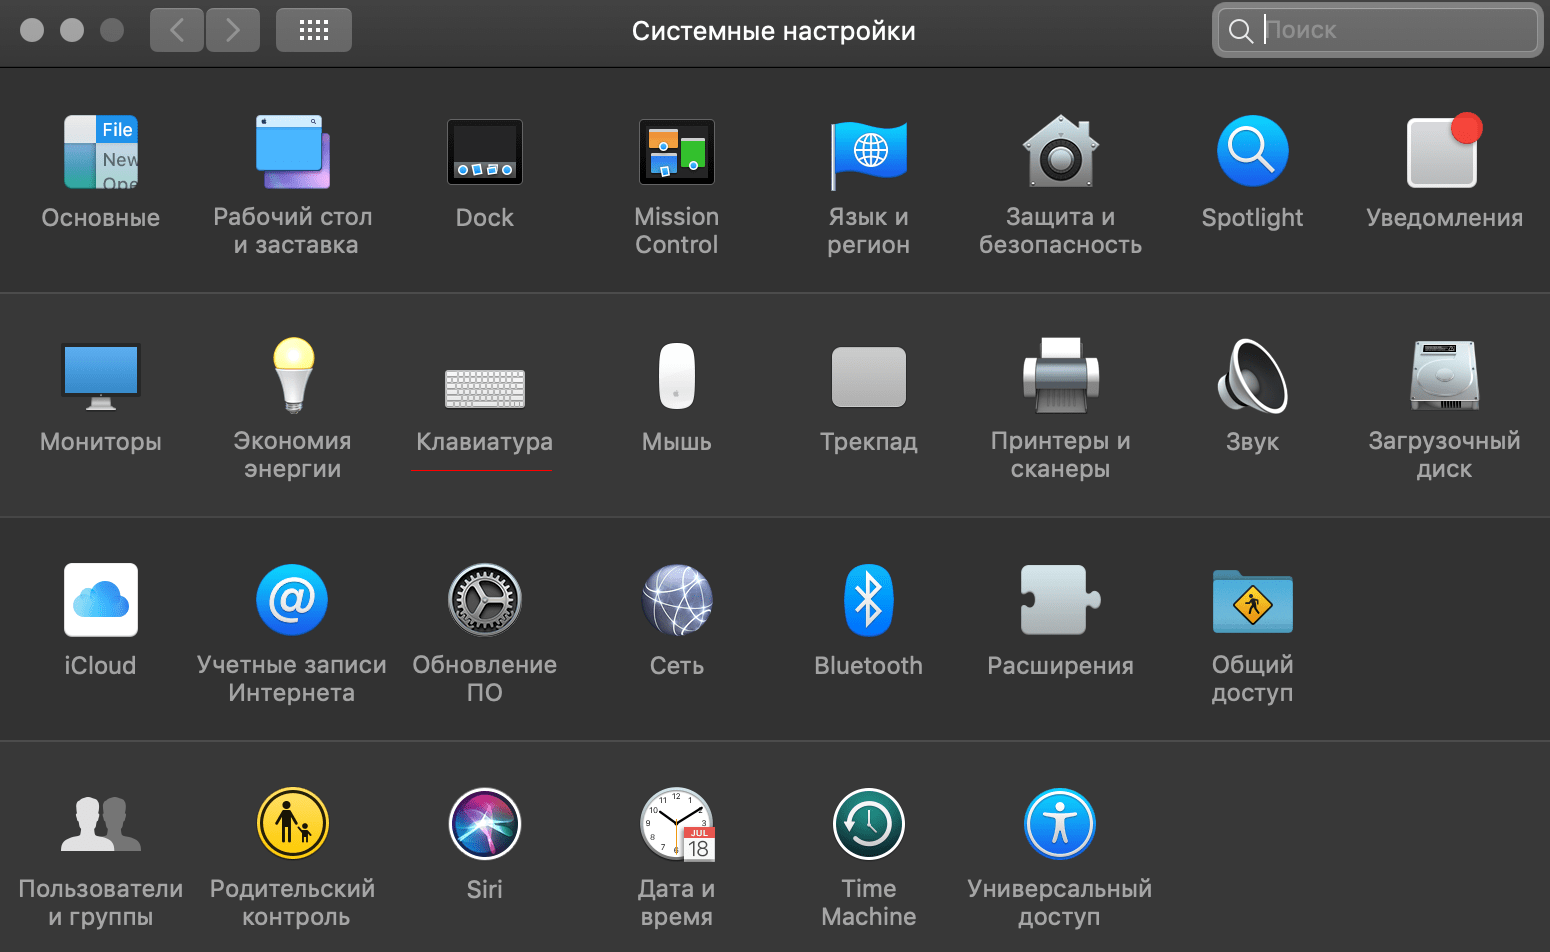Show all preference panes via grid button

pyautogui.click(x=313, y=30)
